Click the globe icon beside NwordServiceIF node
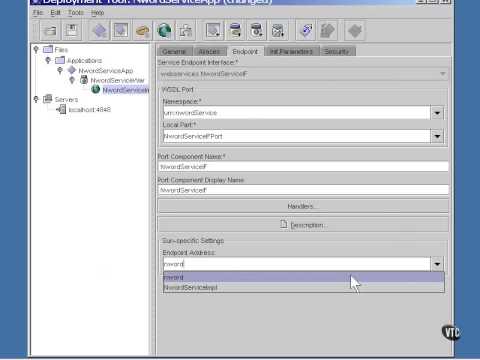 pos(96,89)
